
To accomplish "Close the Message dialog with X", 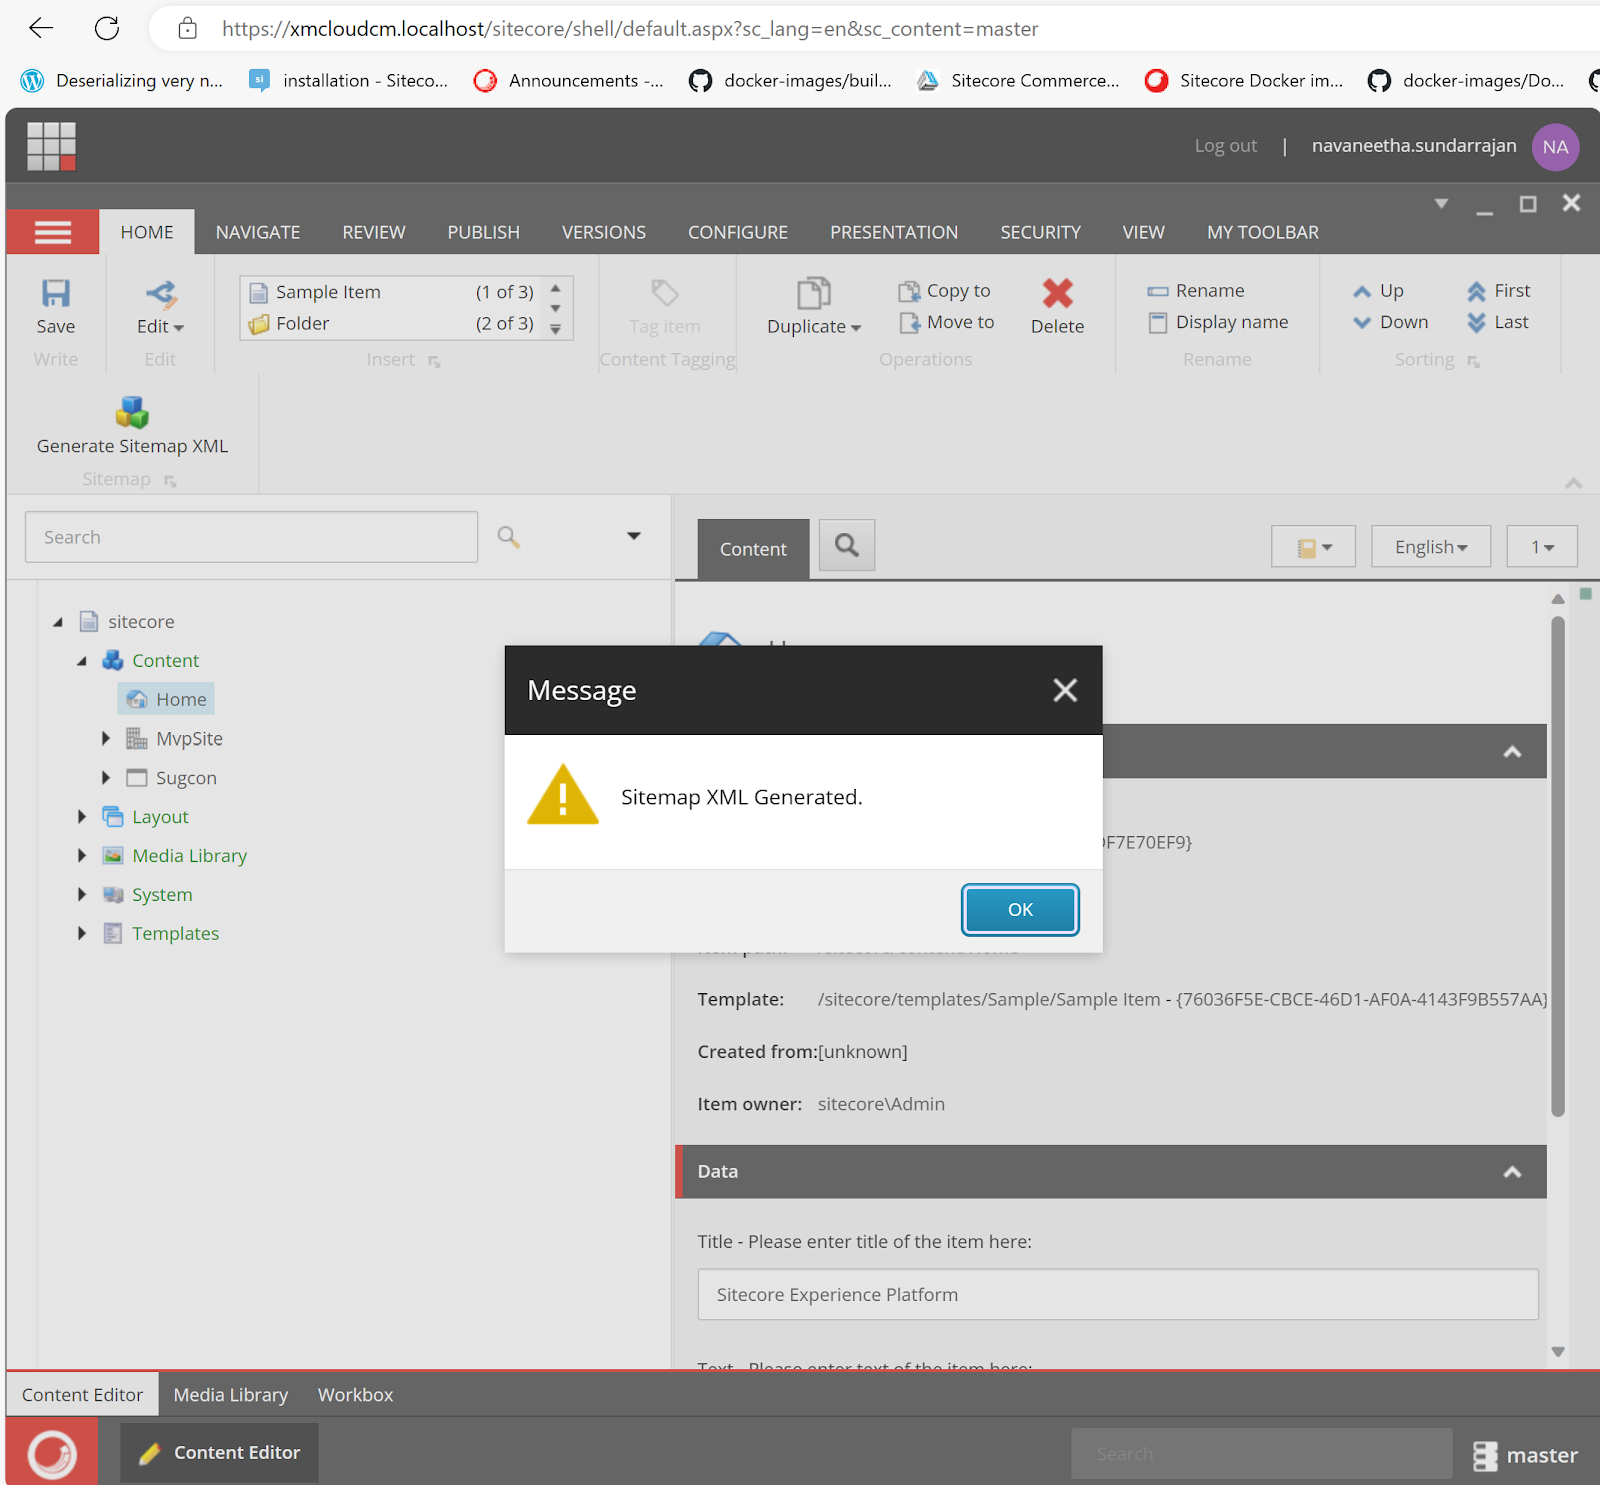I will pos(1065,690).
